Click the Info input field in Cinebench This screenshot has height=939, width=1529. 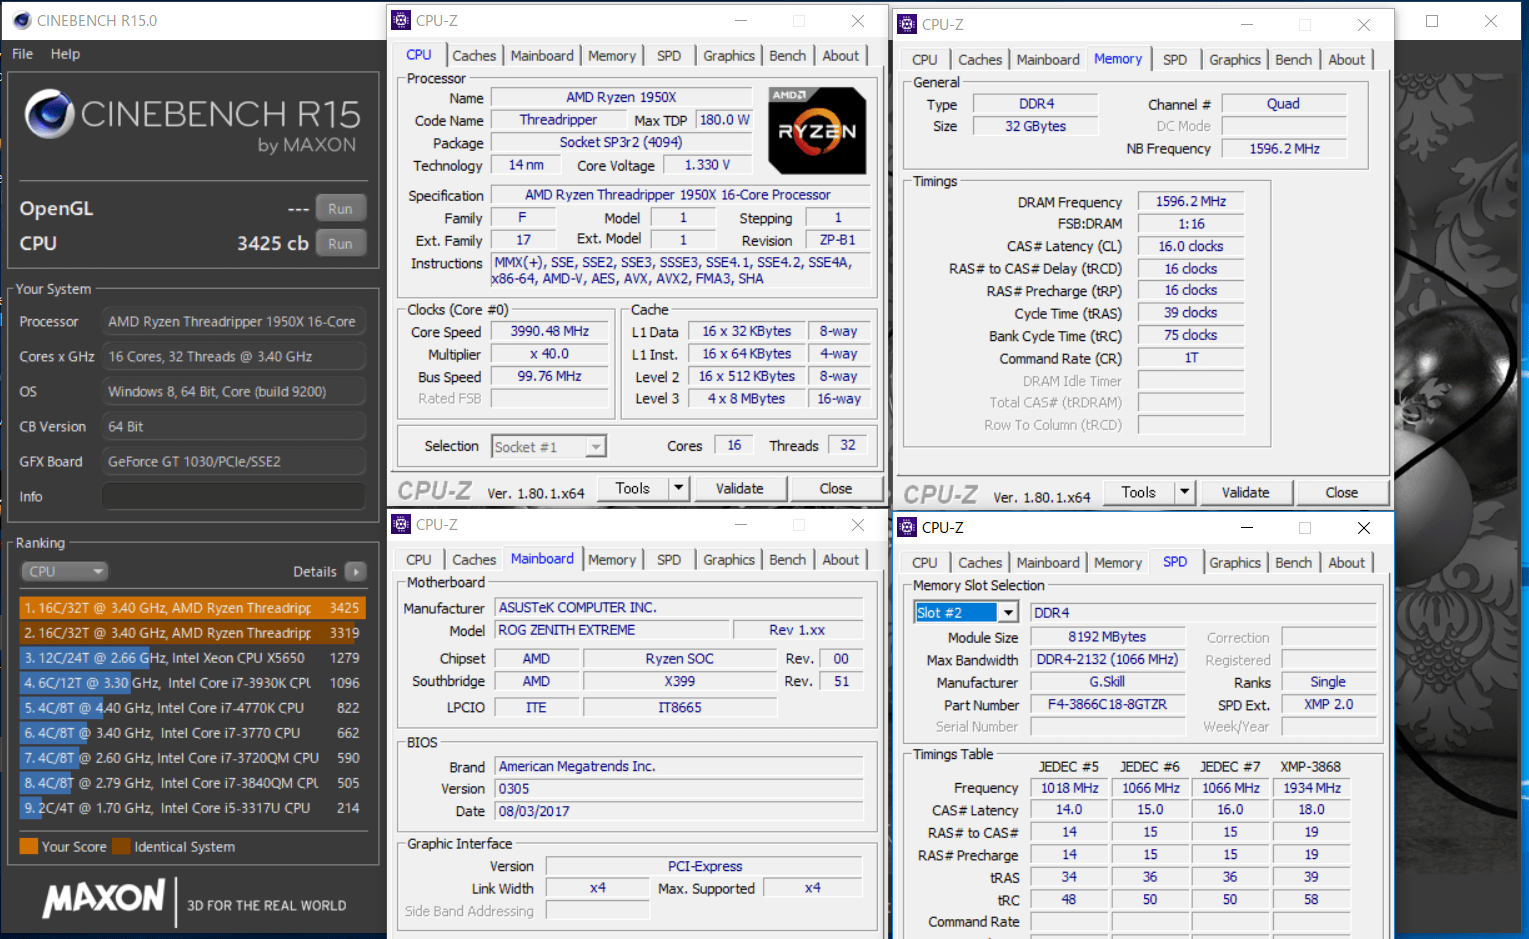coord(233,497)
